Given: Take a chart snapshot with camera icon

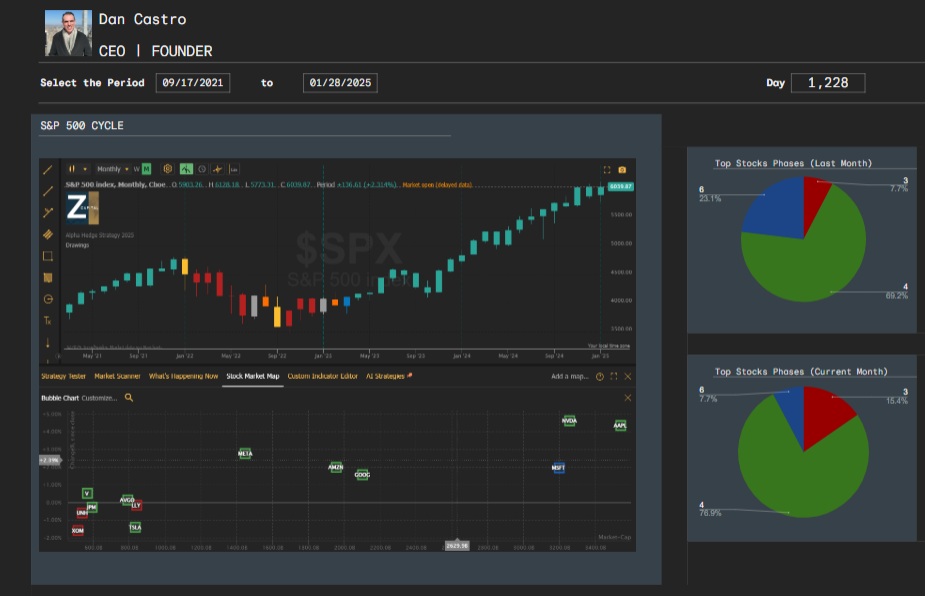Looking at the screenshot, I should (x=622, y=170).
